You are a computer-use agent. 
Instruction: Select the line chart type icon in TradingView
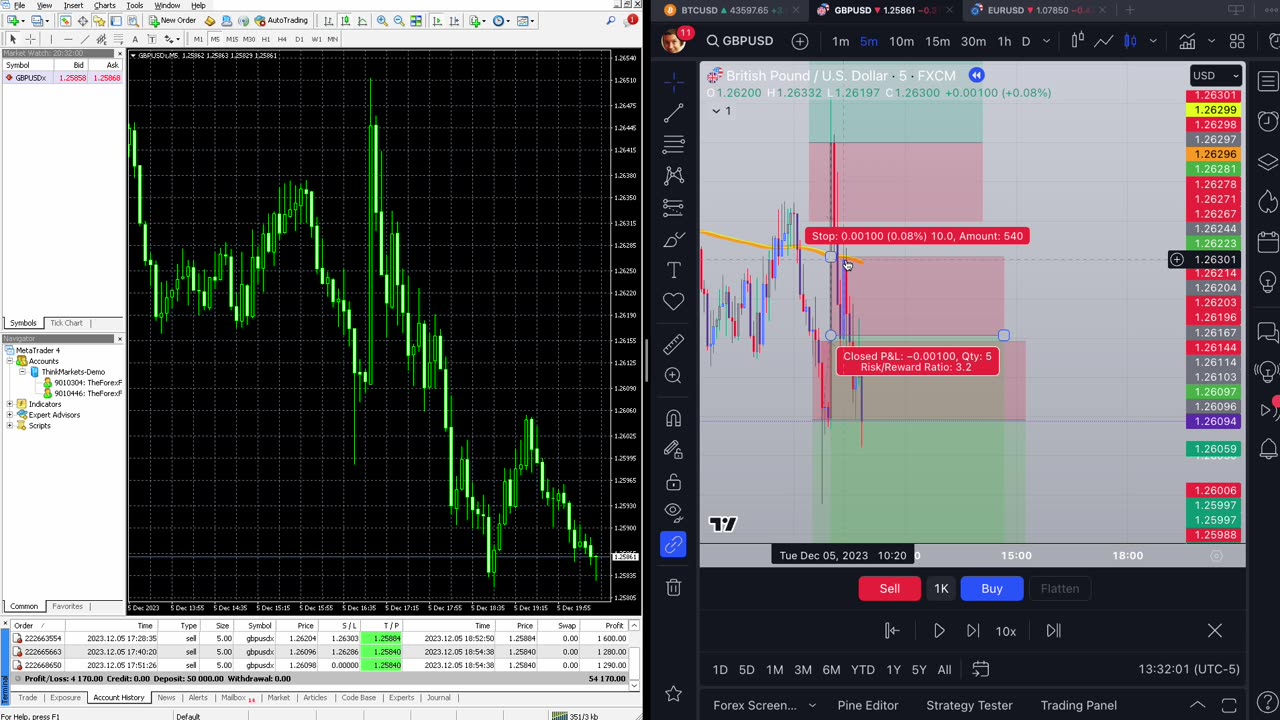(x=1104, y=41)
